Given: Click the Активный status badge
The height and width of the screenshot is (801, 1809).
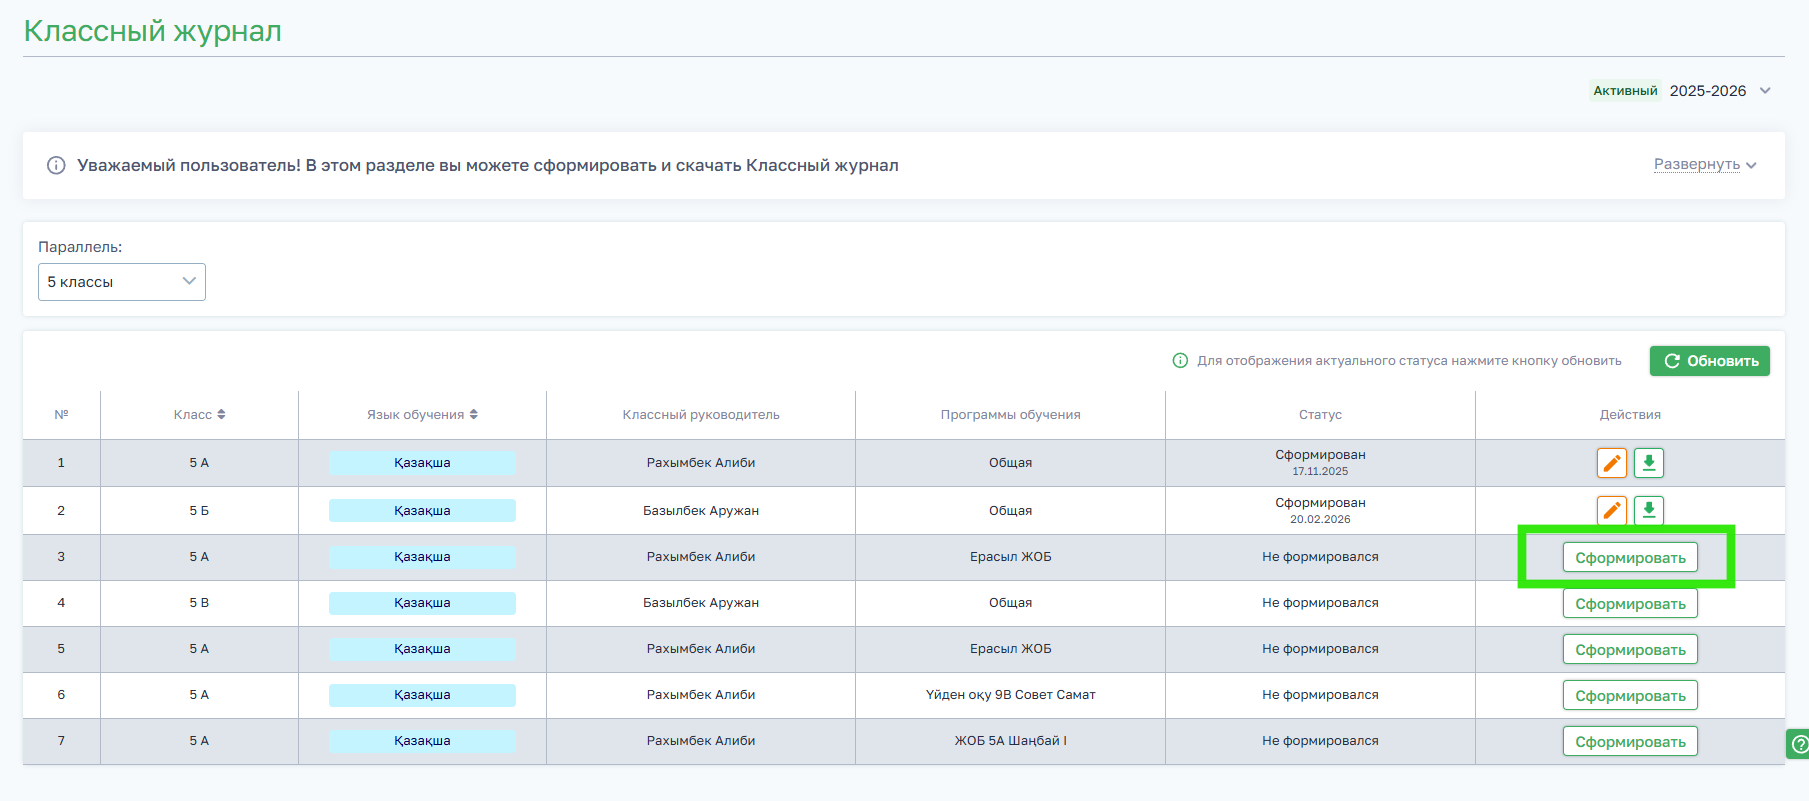Looking at the screenshot, I should (1625, 91).
